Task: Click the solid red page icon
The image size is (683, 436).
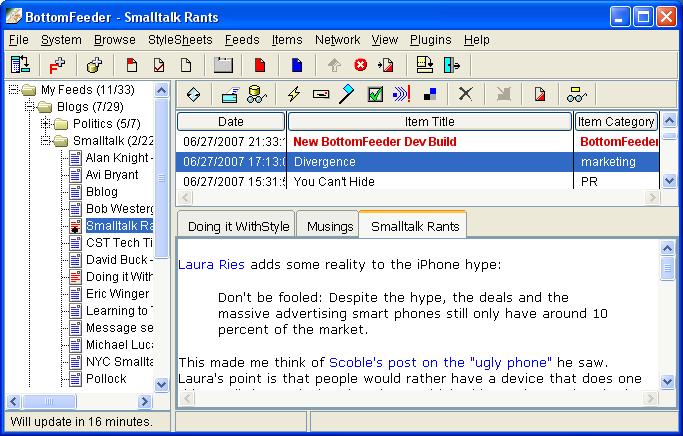Action: [260, 65]
